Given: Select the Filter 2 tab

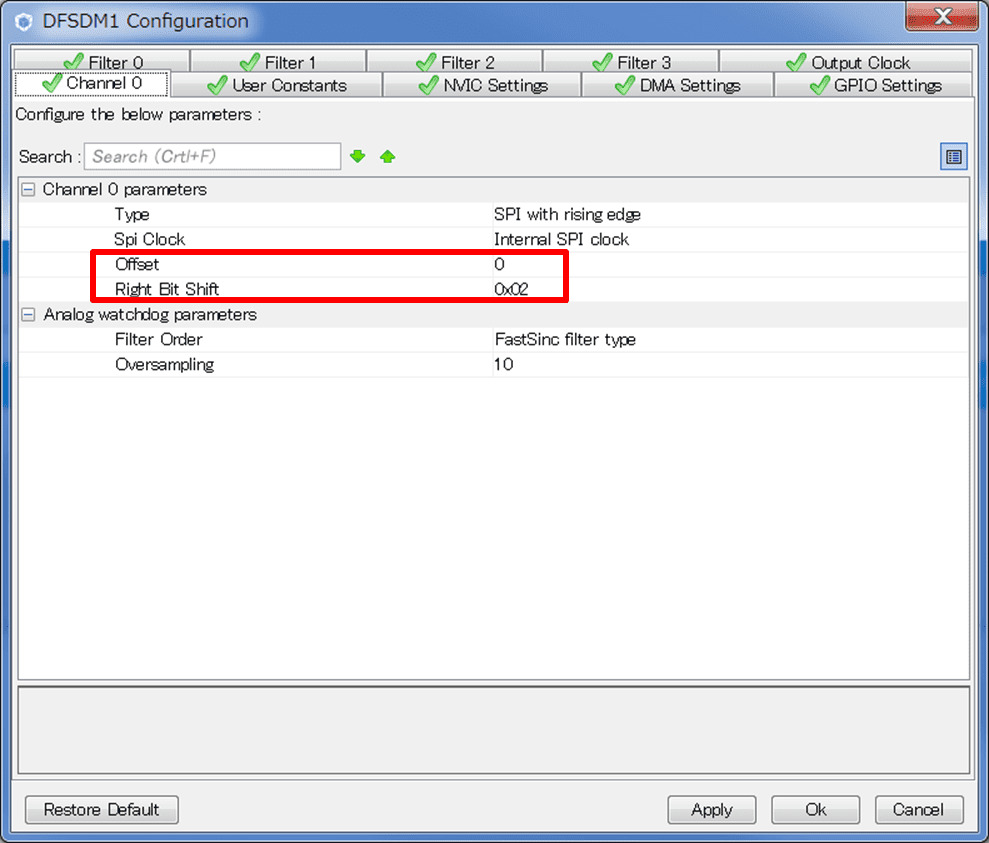Looking at the screenshot, I should [455, 62].
